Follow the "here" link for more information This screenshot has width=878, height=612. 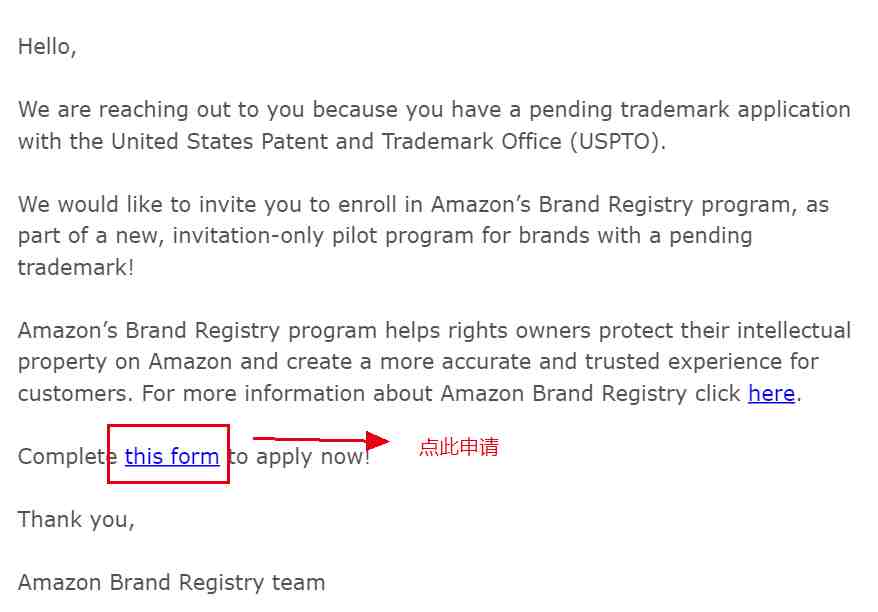coord(771,393)
